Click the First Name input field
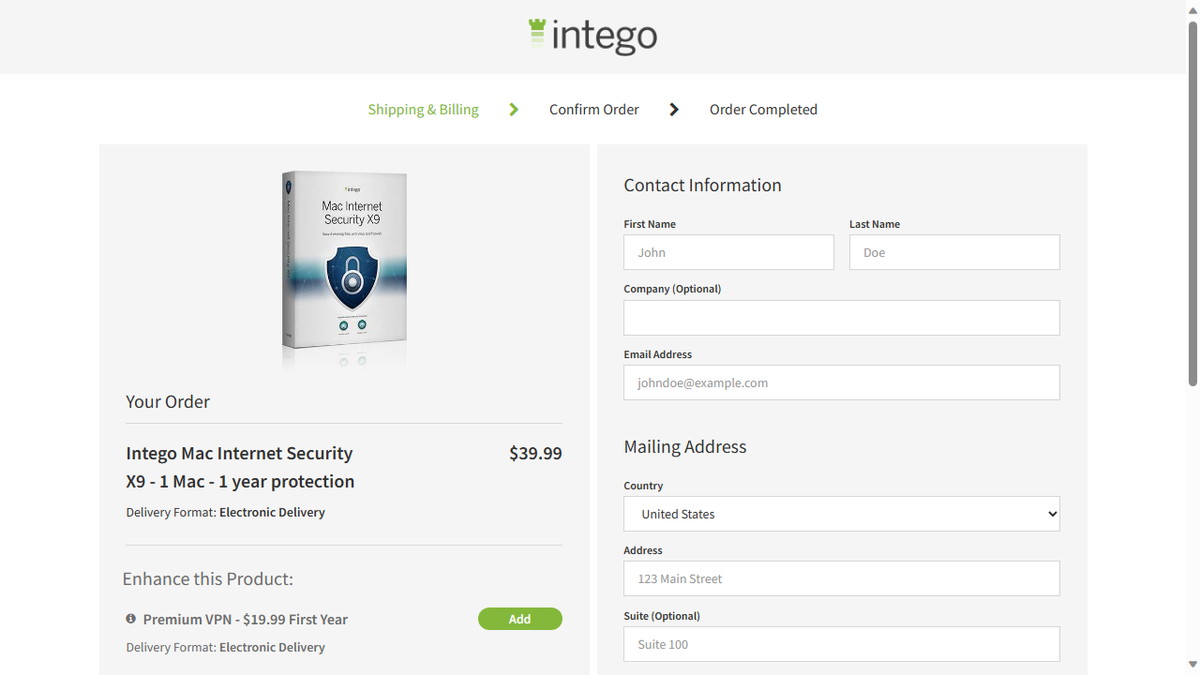Viewport: 1200px width, 675px height. (x=728, y=252)
